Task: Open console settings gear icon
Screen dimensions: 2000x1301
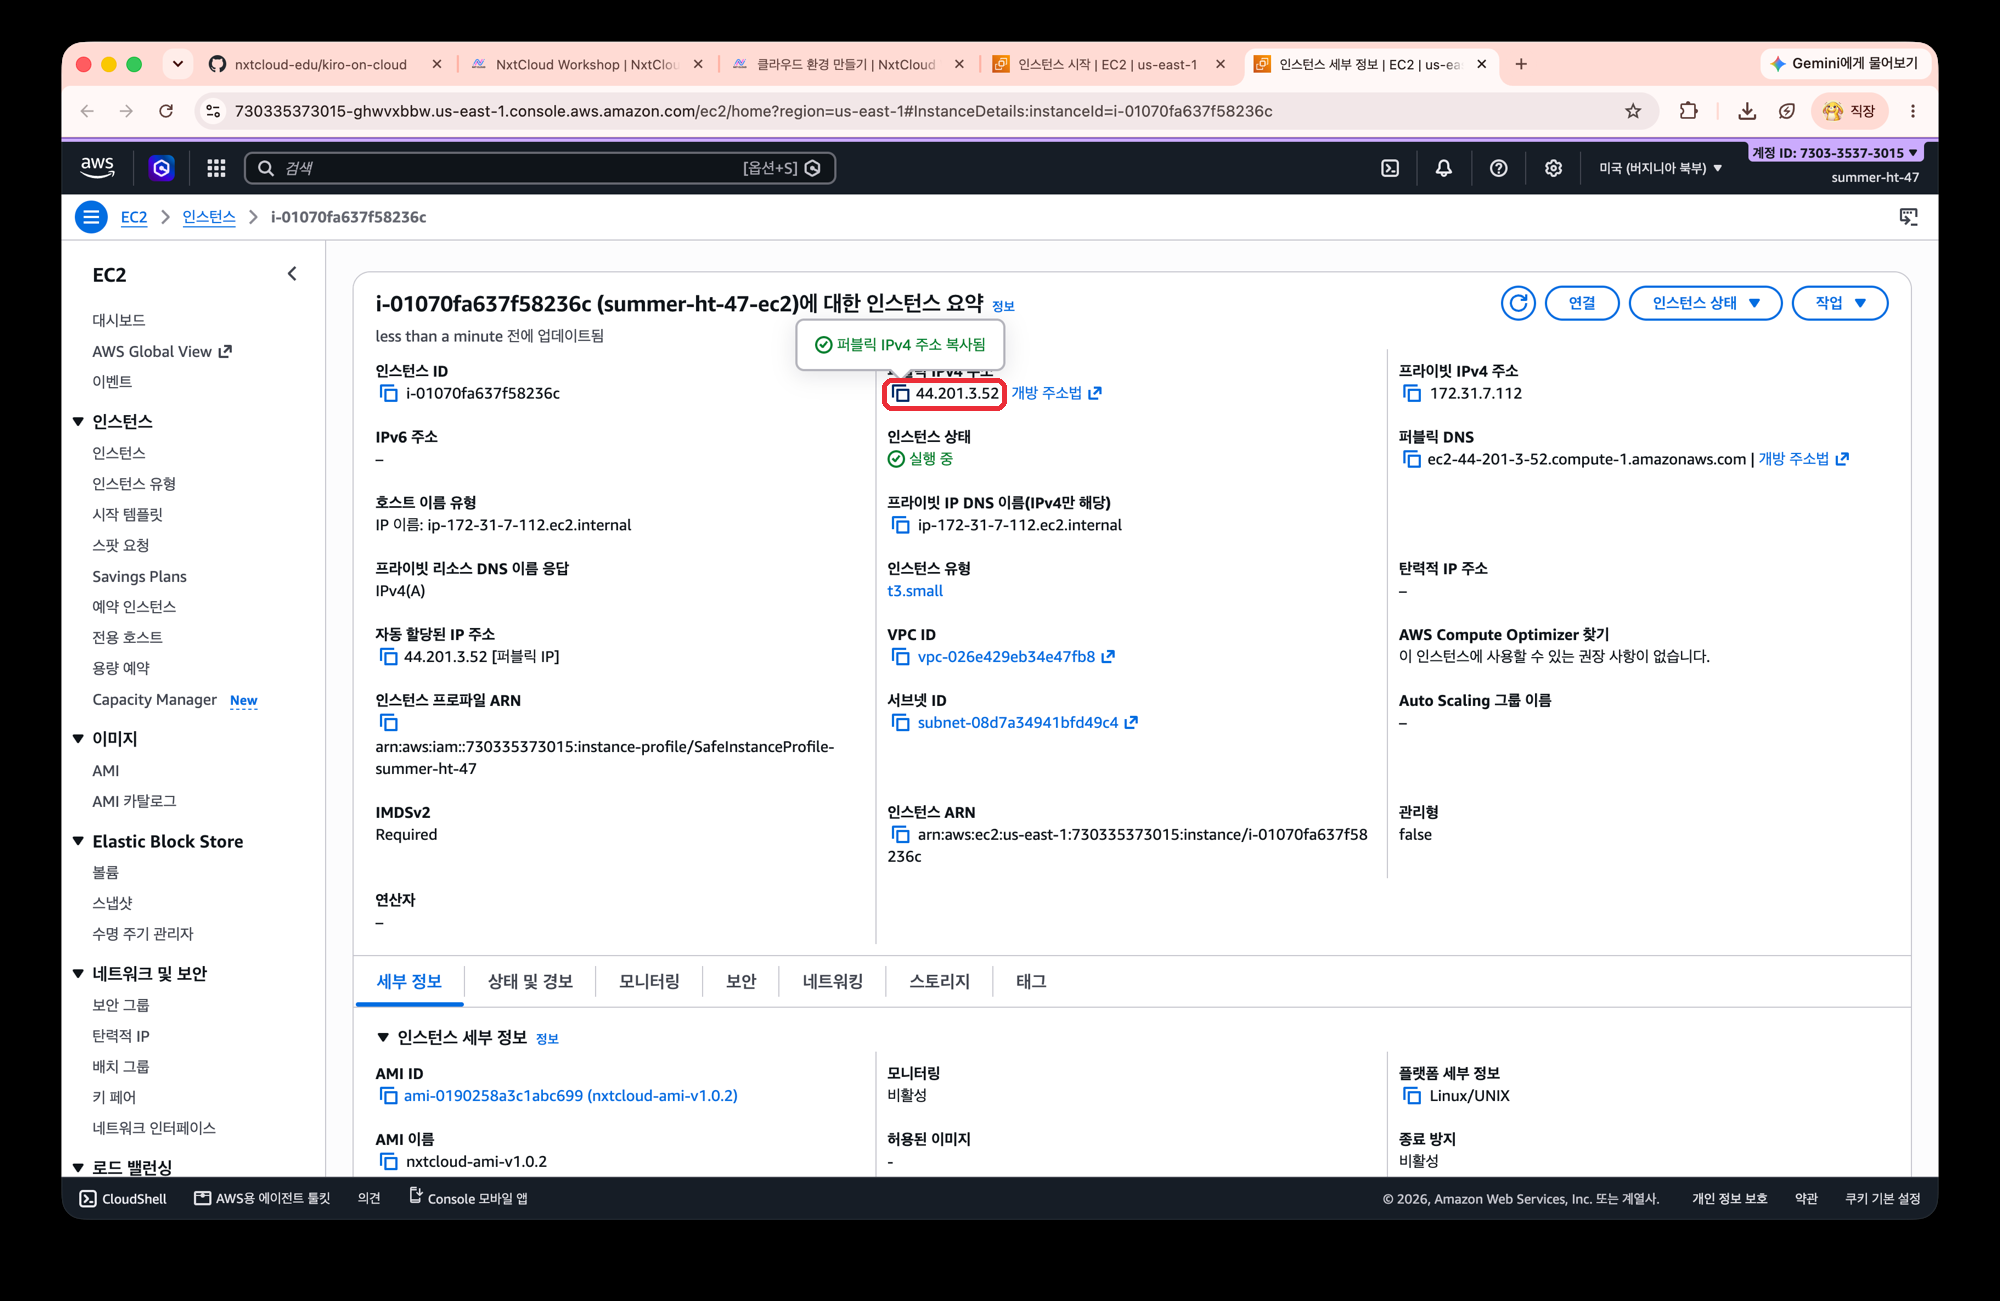Action: (x=1553, y=168)
